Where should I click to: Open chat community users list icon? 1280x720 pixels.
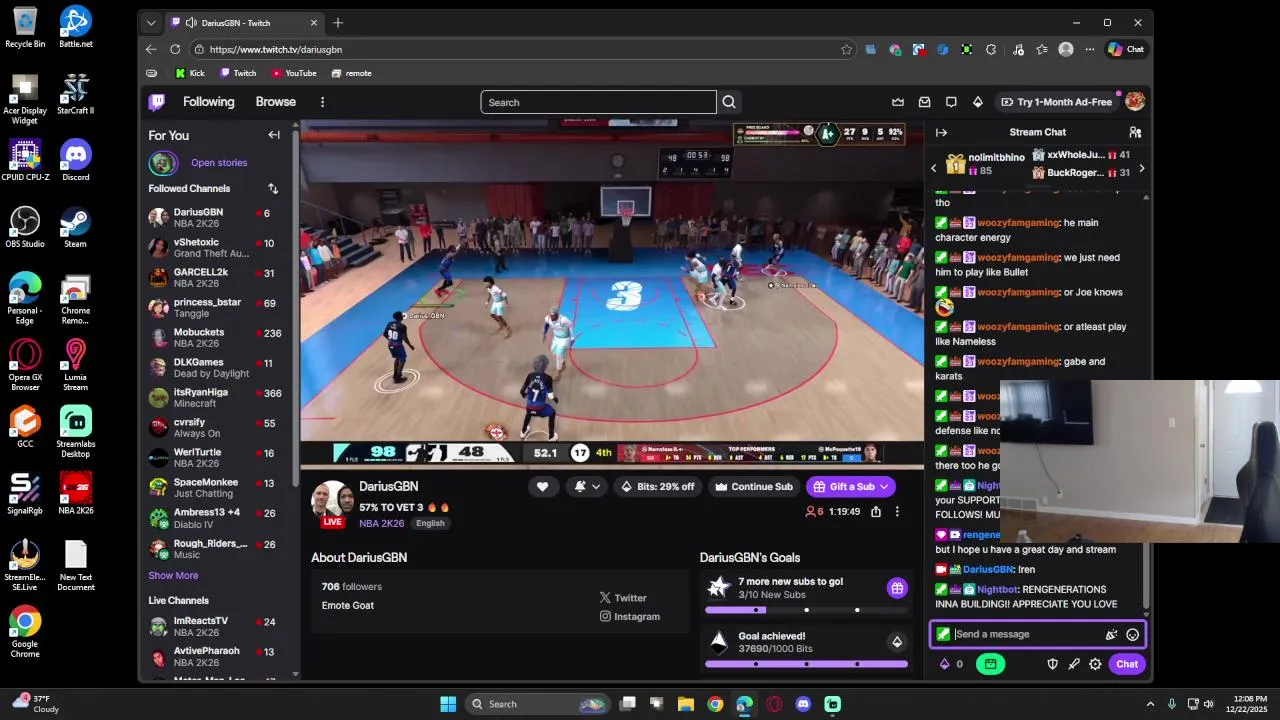[1135, 132]
